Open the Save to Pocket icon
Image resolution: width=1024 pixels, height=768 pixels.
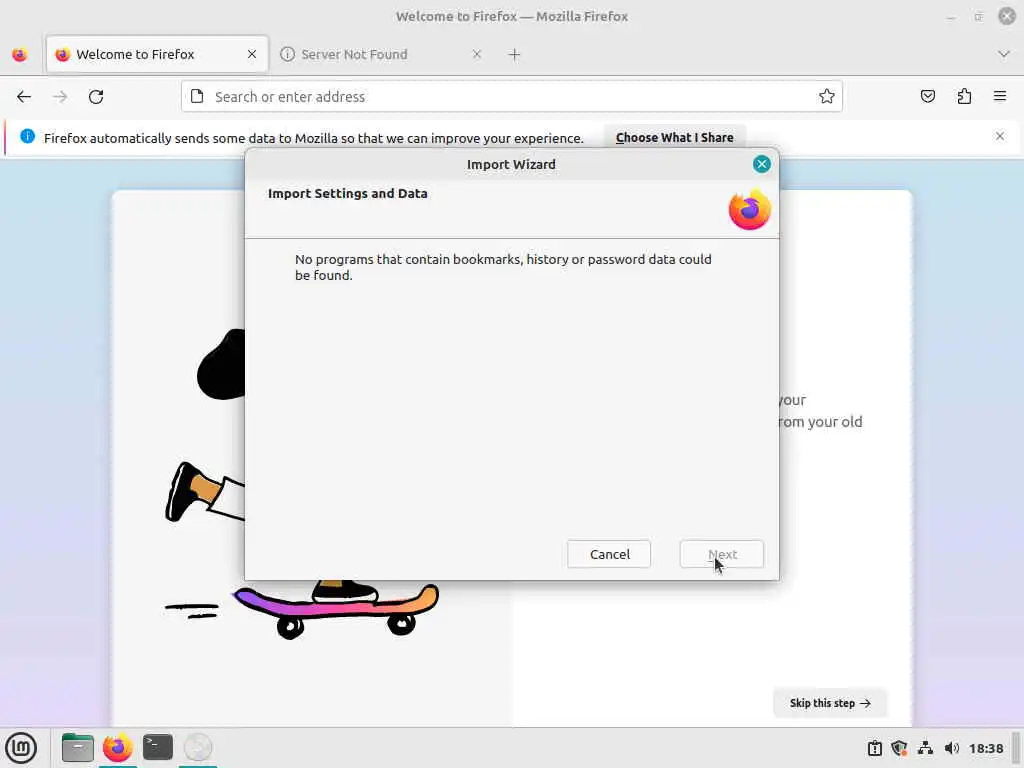927,97
